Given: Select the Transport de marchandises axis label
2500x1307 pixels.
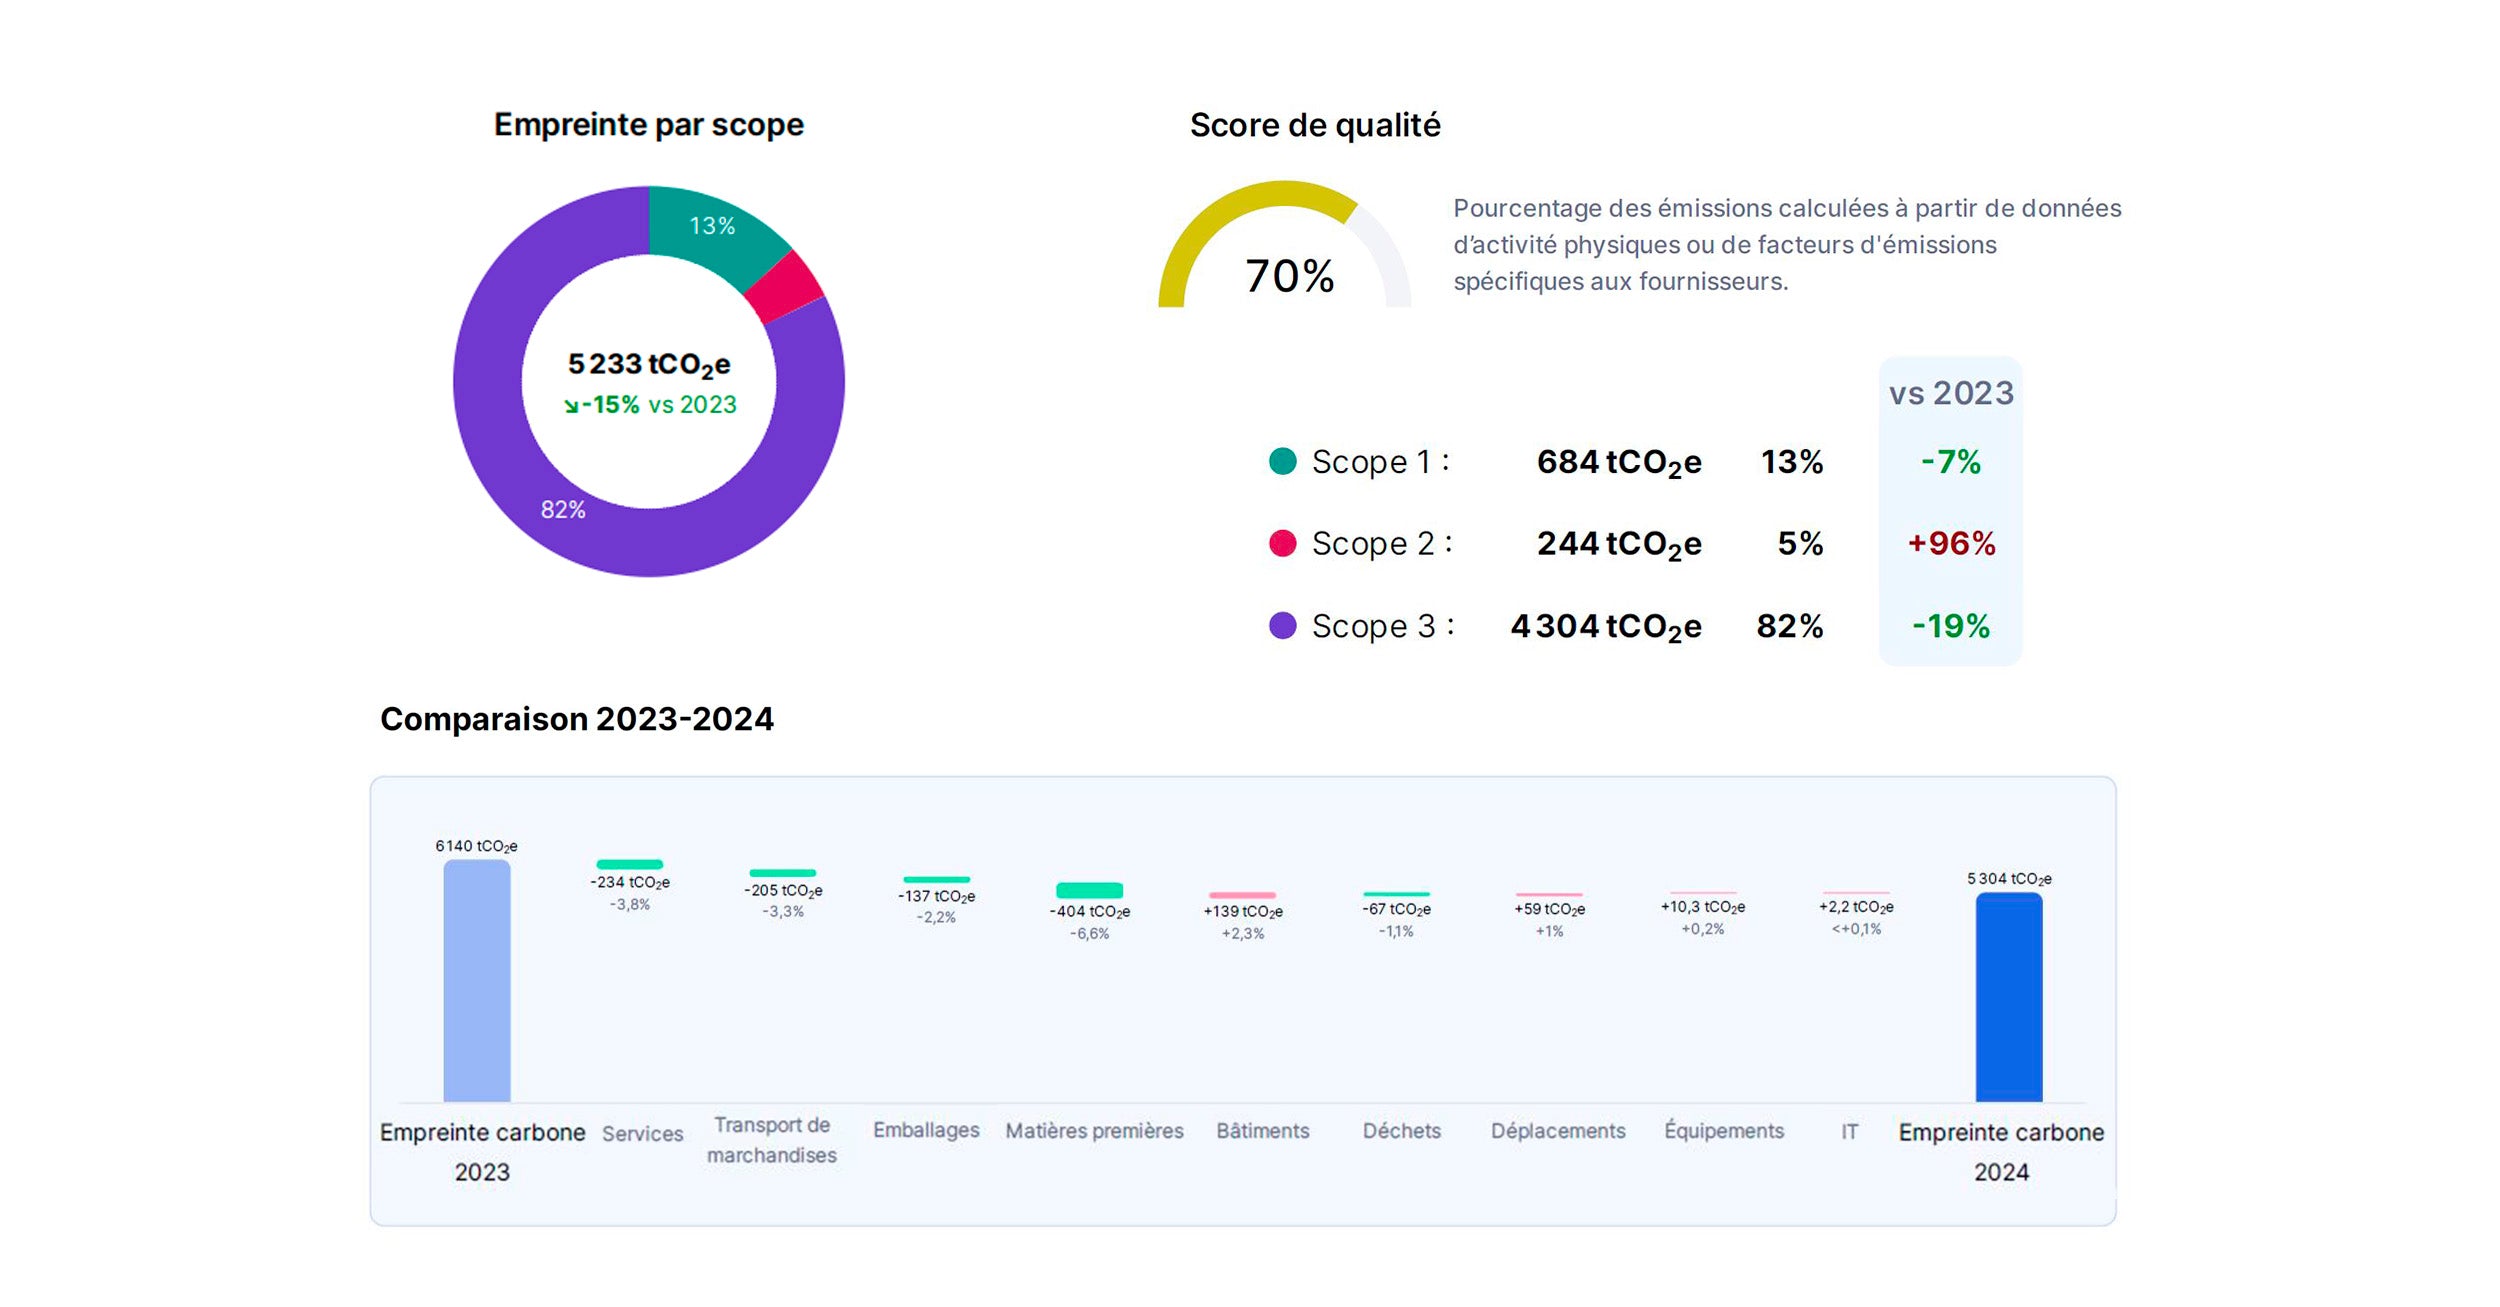Looking at the screenshot, I should (x=771, y=1139).
